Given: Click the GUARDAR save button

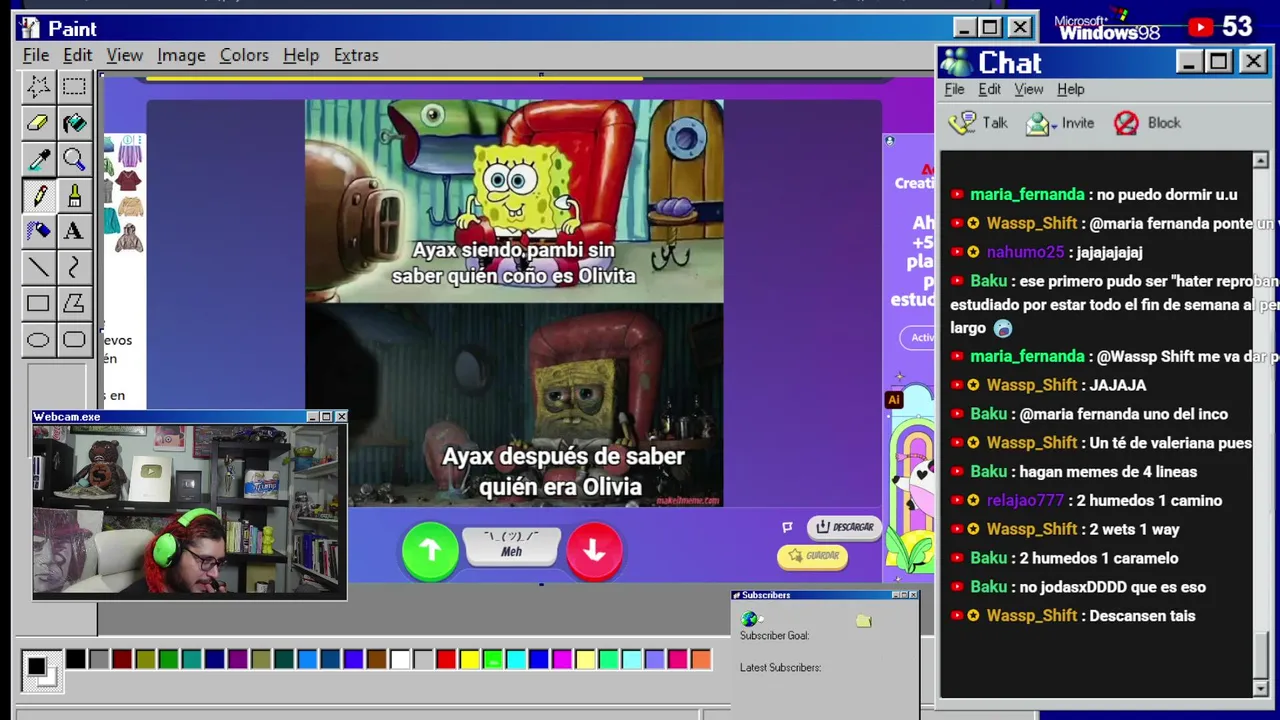Looking at the screenshot, I should coord(812,556).
